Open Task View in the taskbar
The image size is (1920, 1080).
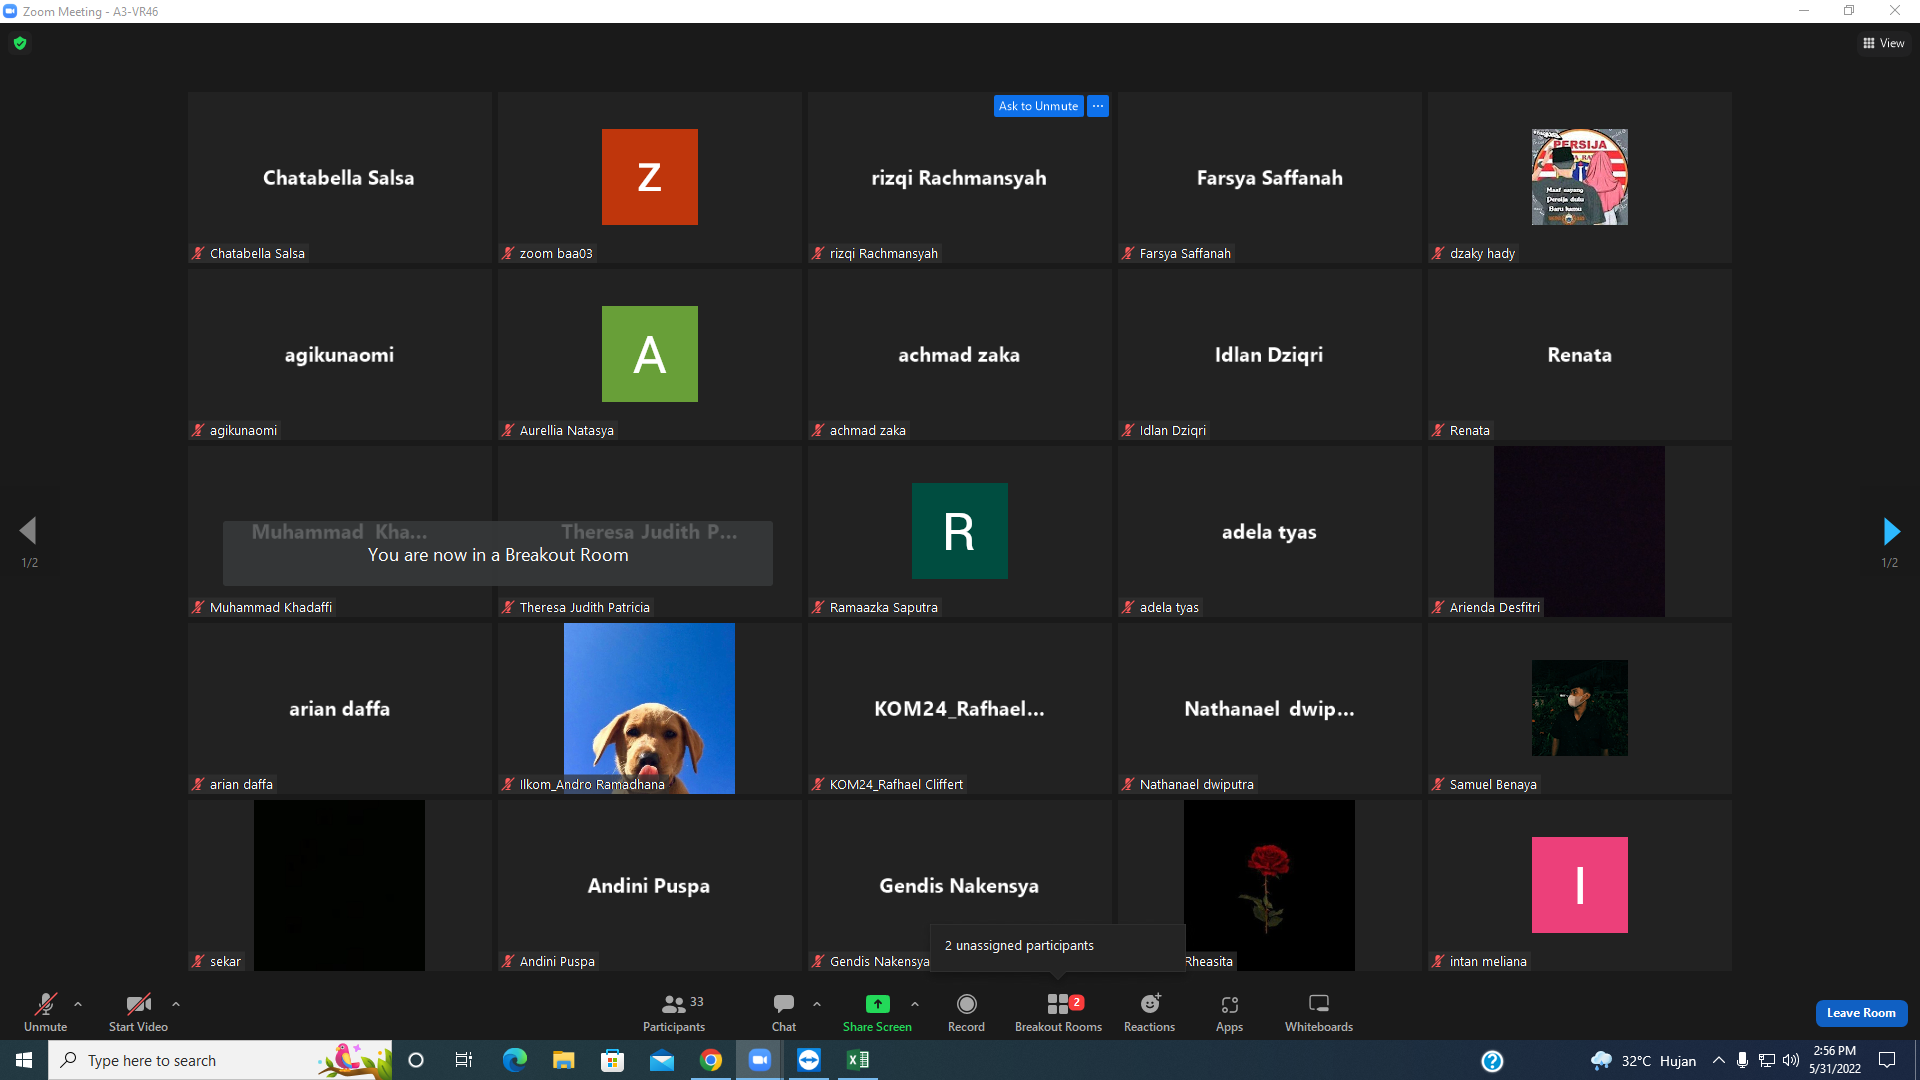[x=464, y=1060]
